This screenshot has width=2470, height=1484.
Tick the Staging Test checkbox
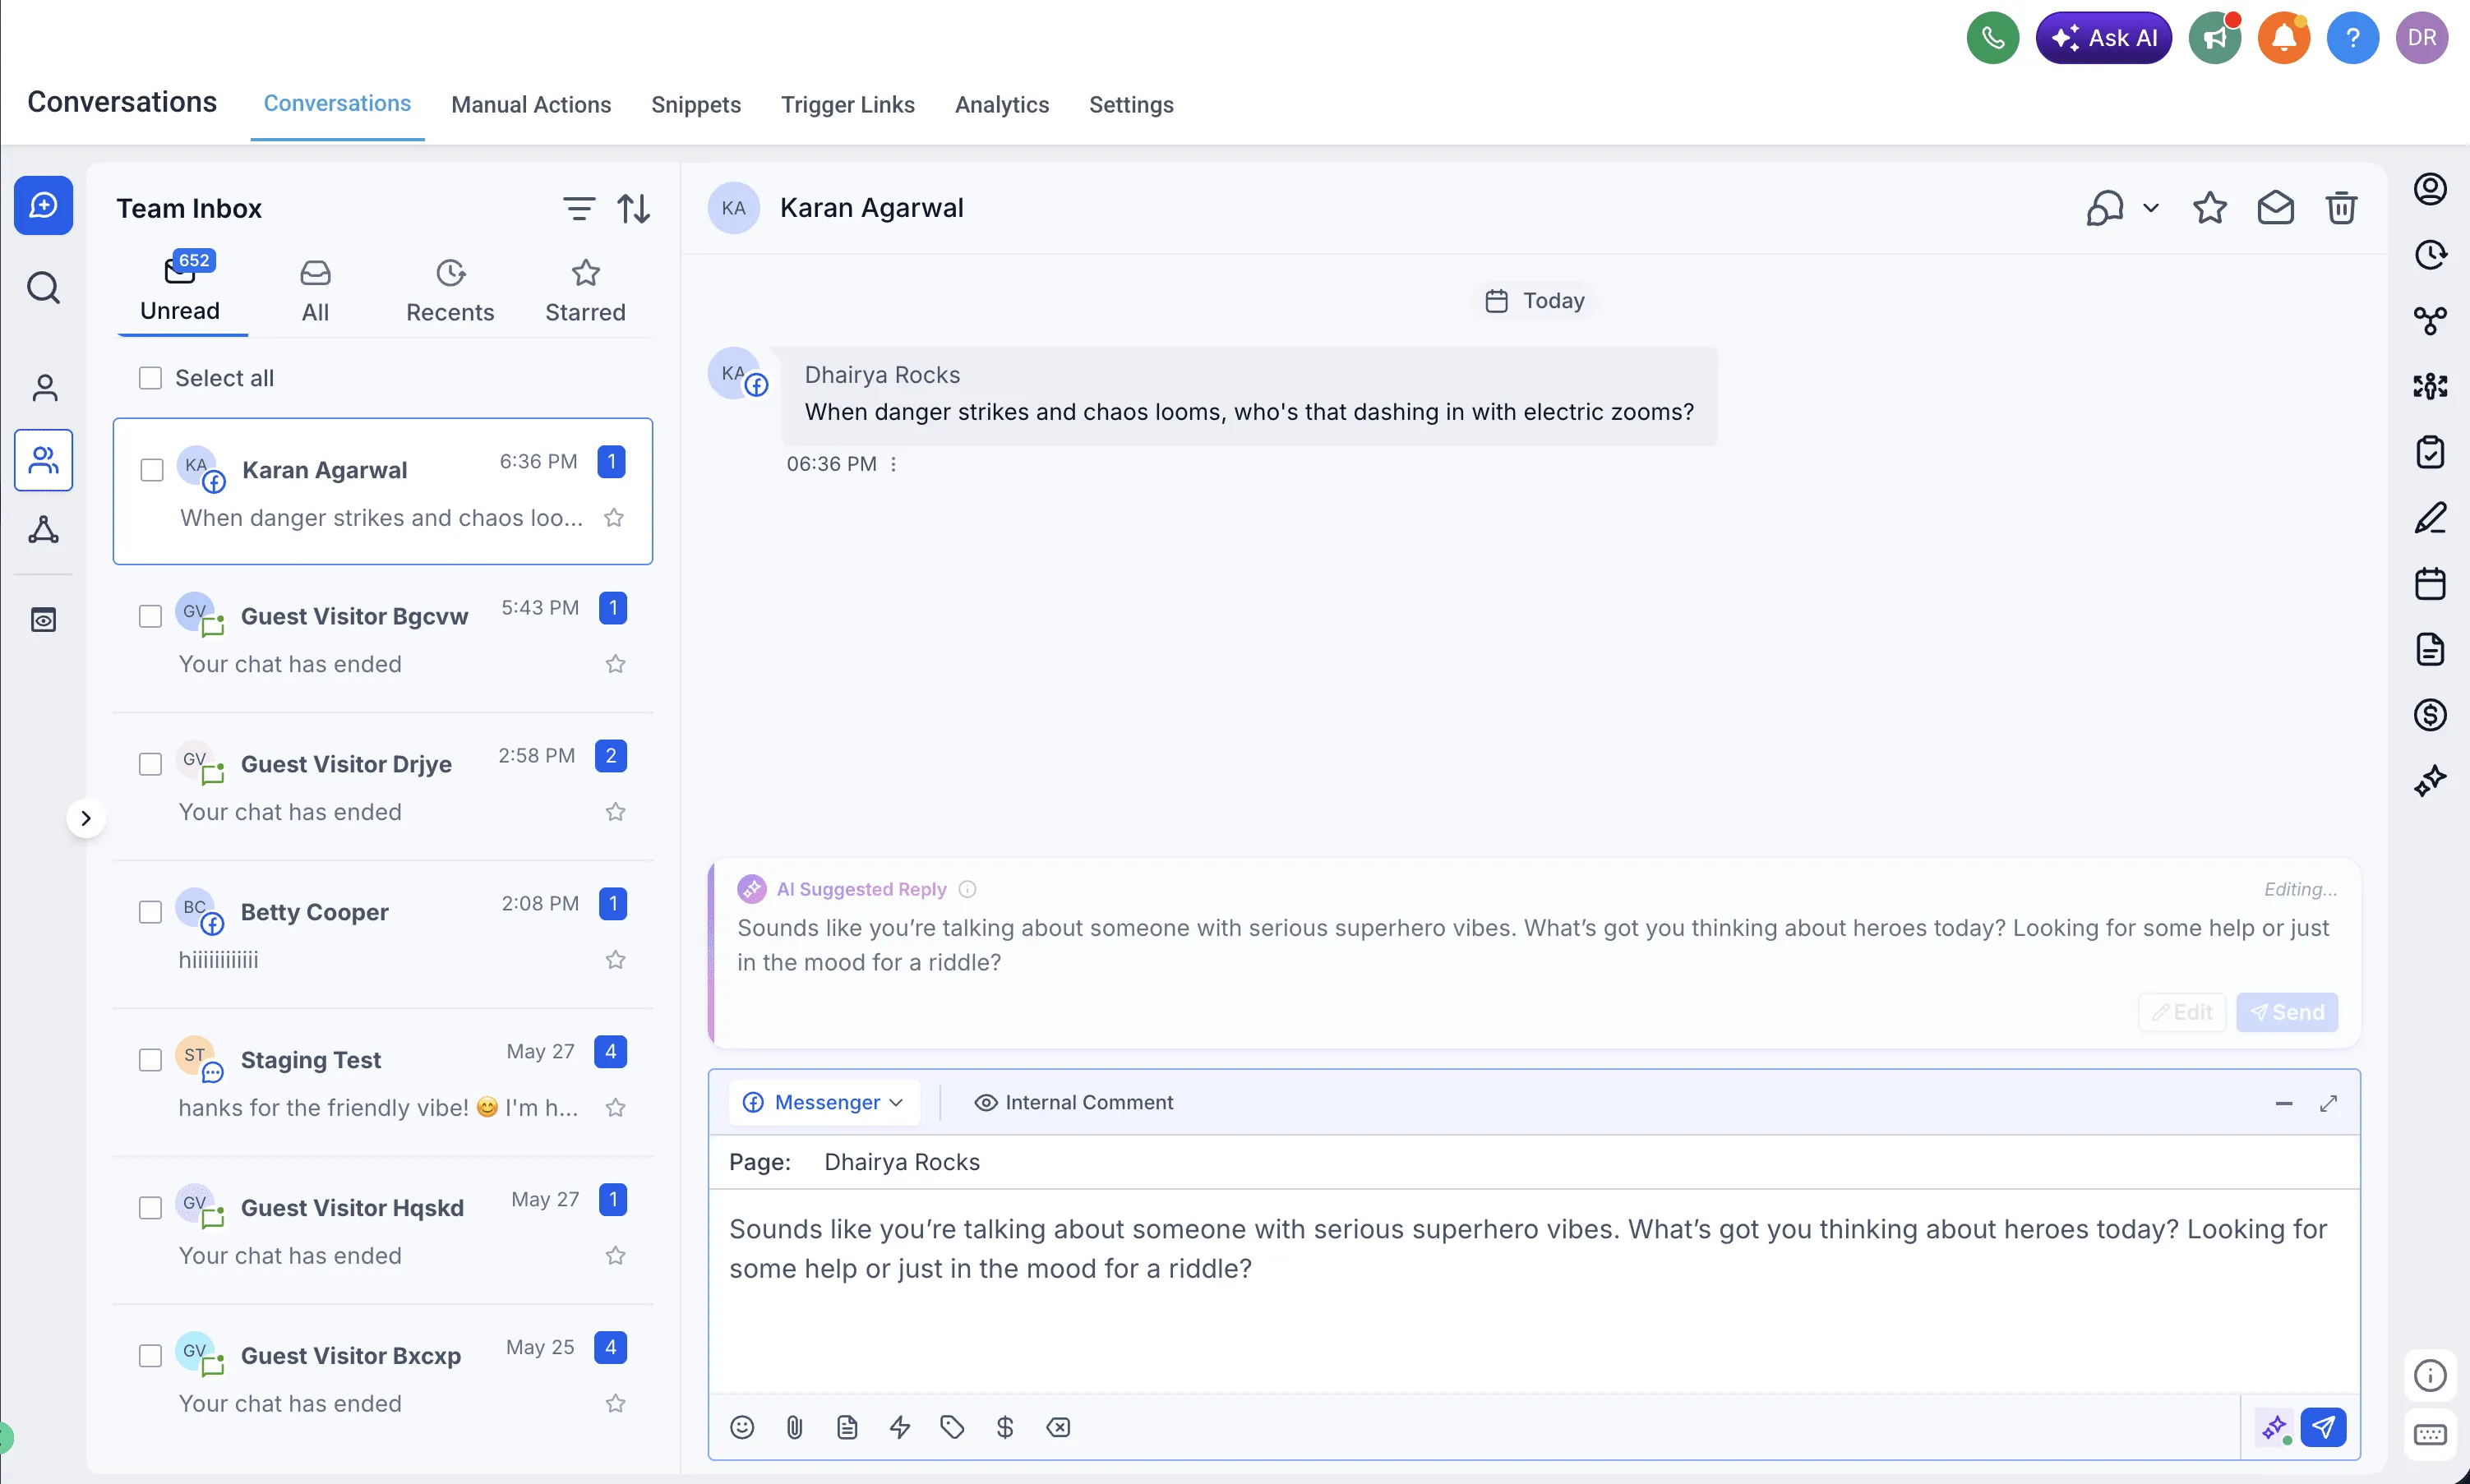(150, 1060)
